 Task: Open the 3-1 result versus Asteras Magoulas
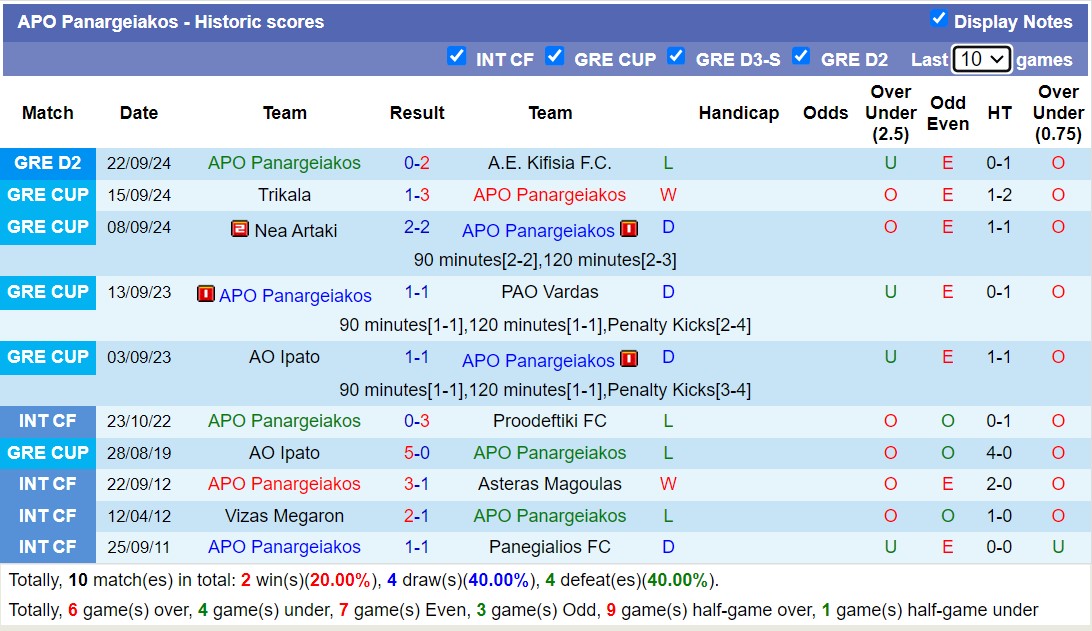(x=417, y=484)
